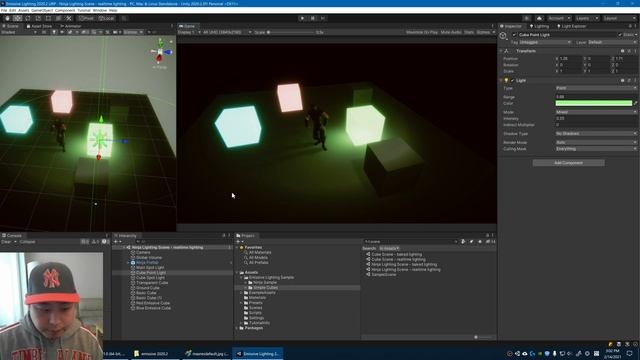Expand the Ninja Prefab hierarchy item

click(129, 263)
